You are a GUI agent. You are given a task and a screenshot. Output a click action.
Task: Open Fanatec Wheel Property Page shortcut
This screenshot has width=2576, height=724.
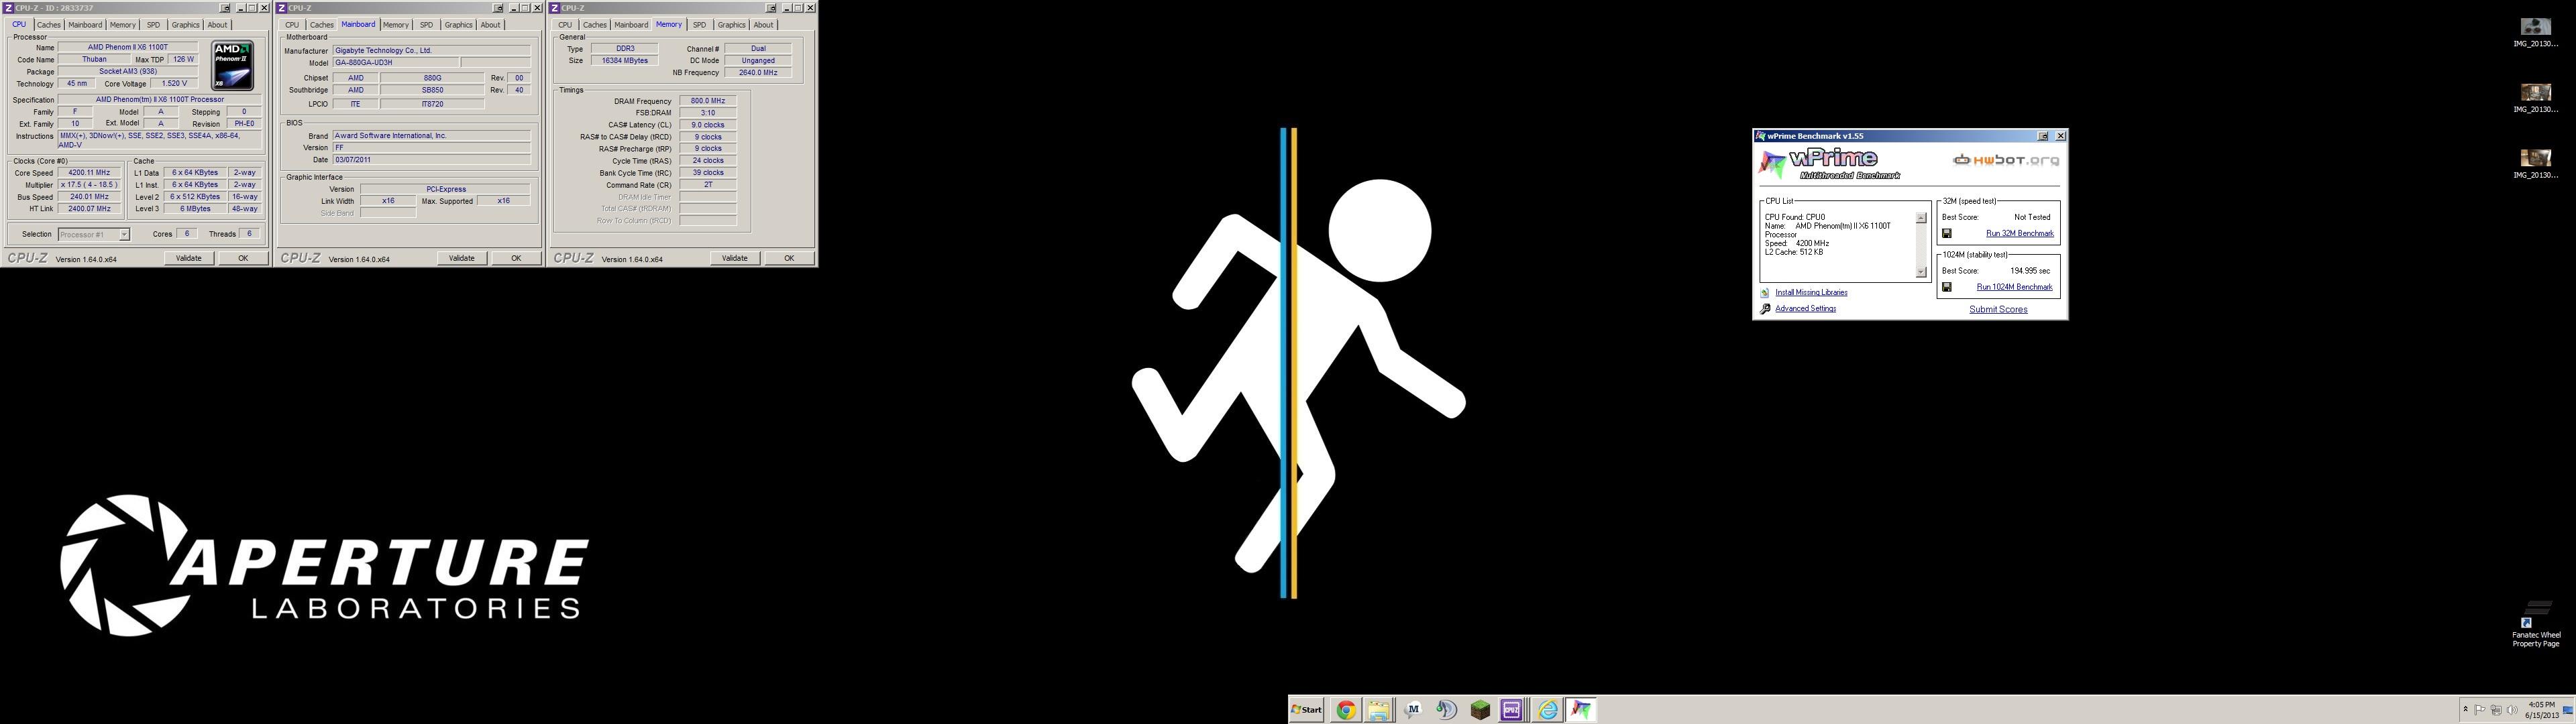pos(2536,624)
